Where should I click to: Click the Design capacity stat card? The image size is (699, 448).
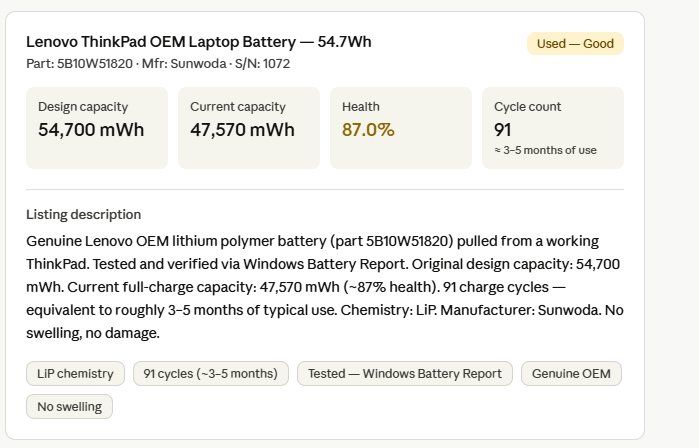click(97, 128)
